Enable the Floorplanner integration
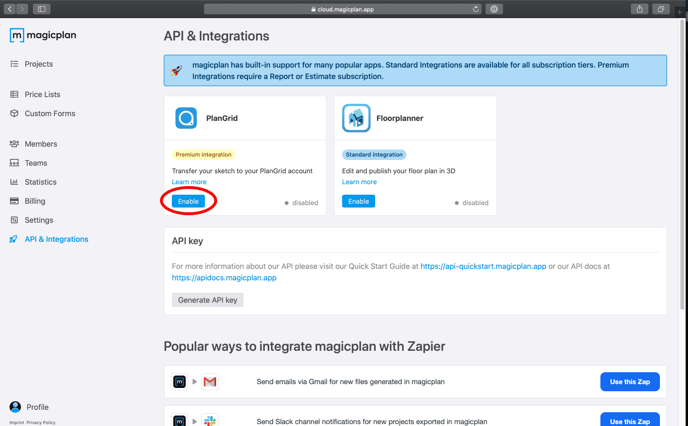The image size is (688, 426). point(358,201)
